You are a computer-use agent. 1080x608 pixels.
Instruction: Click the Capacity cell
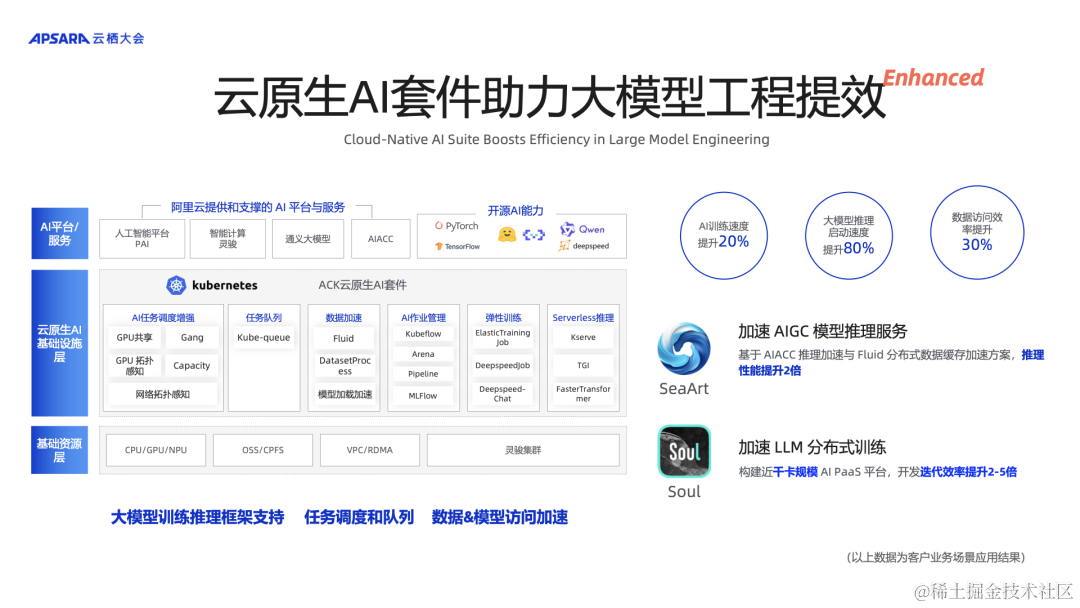coord(192,366)
